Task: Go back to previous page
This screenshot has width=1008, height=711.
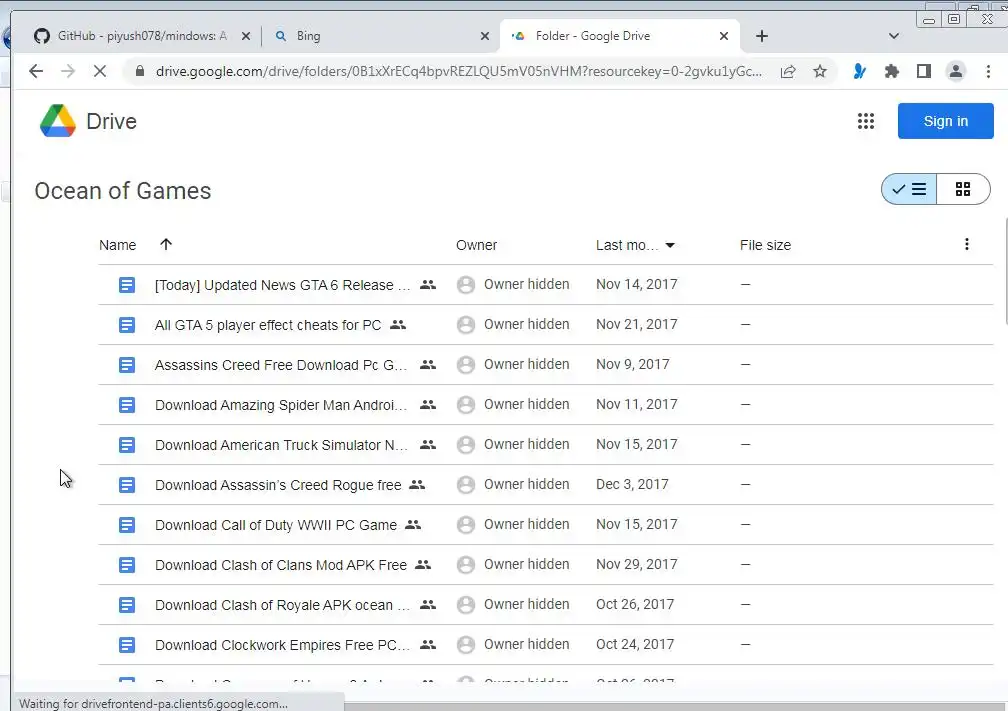Action: (36, 71)
